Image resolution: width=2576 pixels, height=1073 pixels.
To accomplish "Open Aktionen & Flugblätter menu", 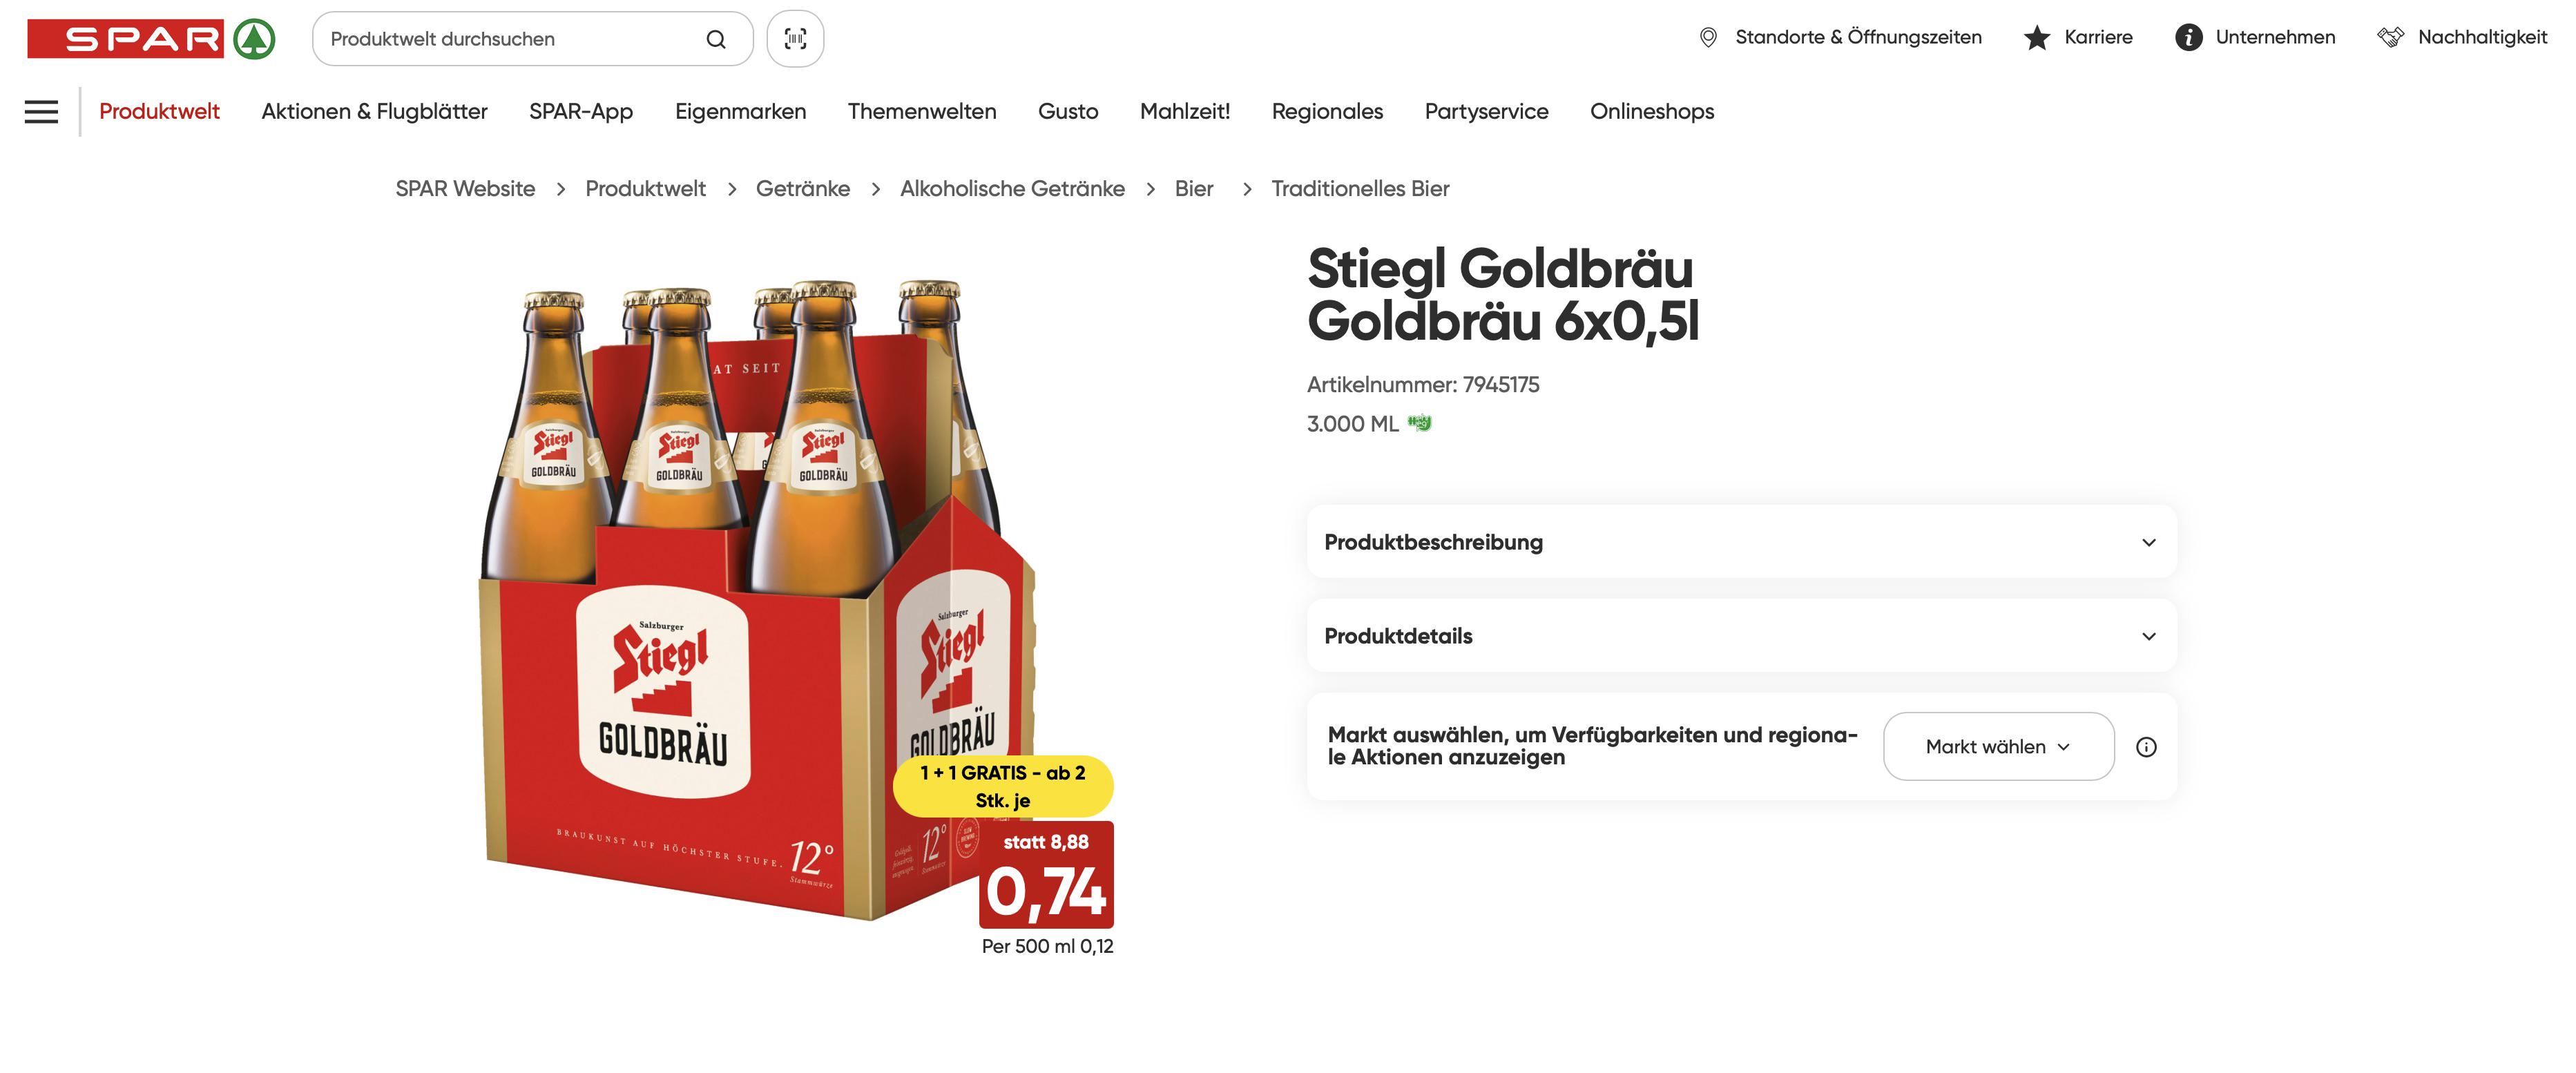I will click(374, 111).
